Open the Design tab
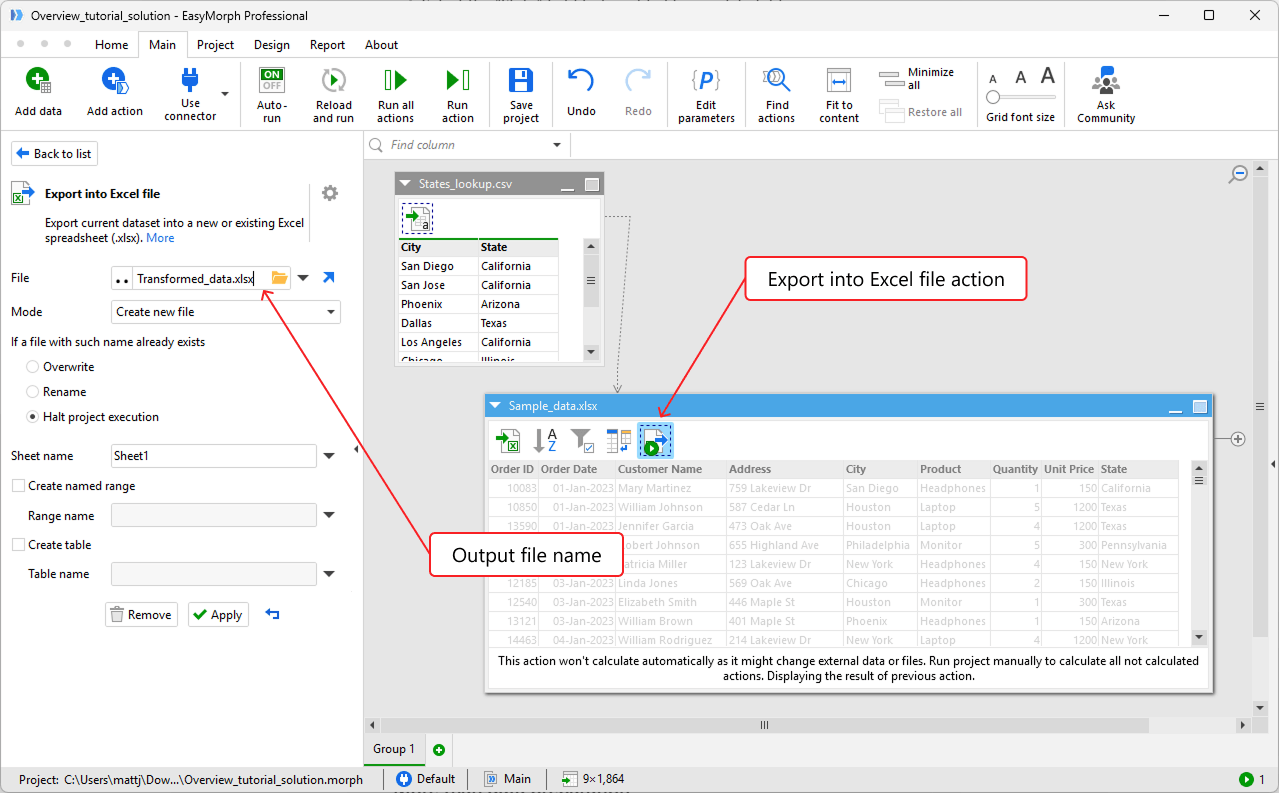 [271, 45]
